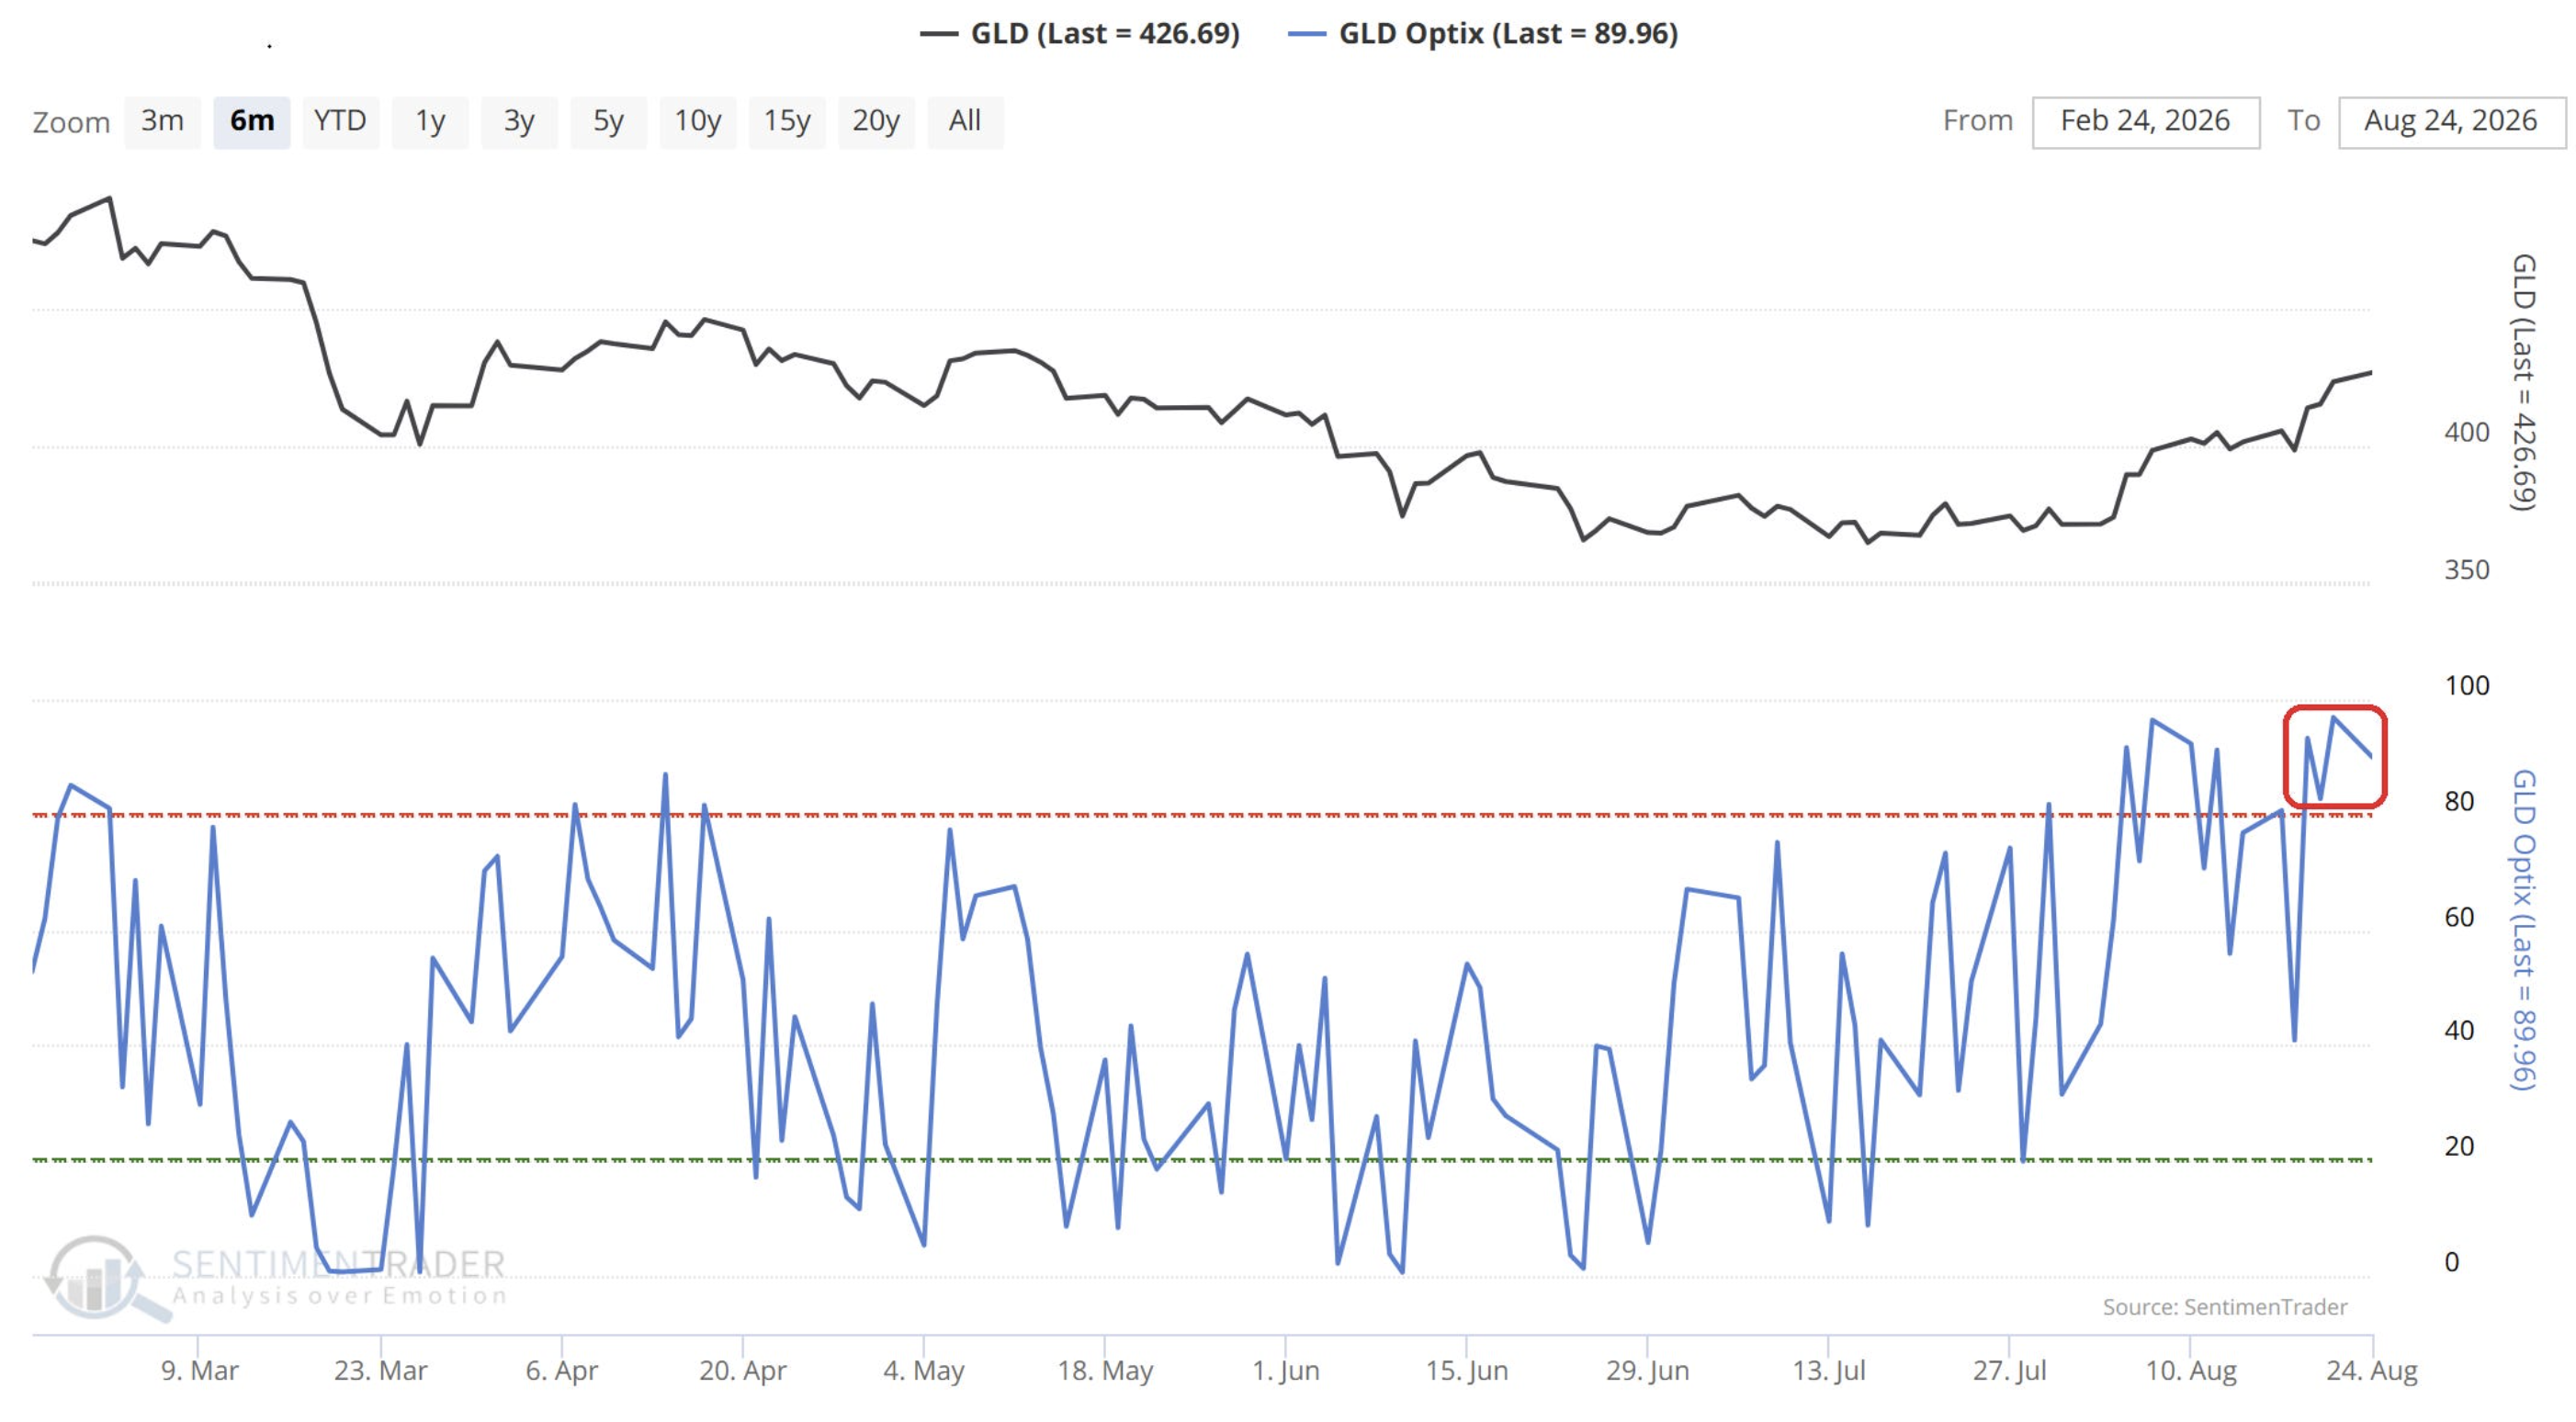Click the 23. Mar axis label
Screen dimensions: 2576x1422
[x=381, y=1370]
